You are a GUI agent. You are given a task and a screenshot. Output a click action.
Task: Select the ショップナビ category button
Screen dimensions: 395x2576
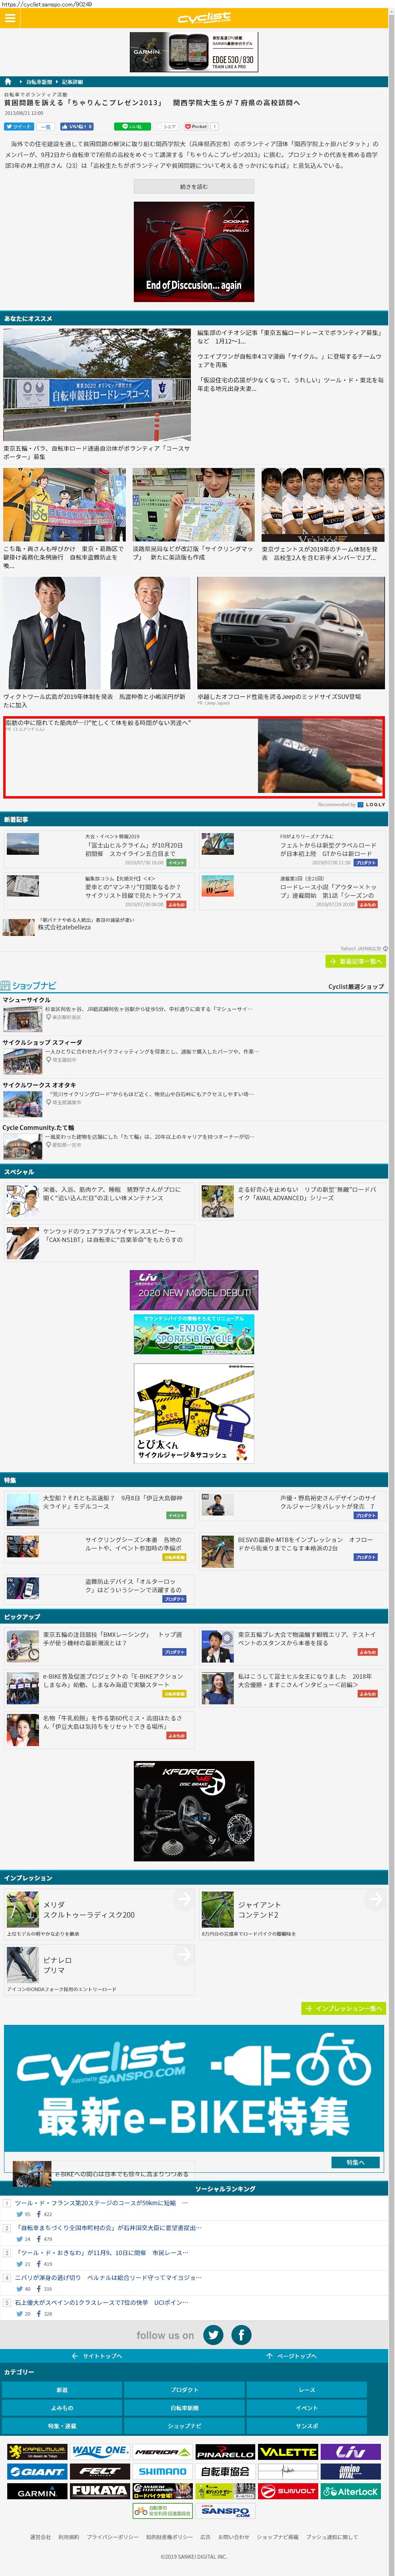click(x=184, y=2426)
